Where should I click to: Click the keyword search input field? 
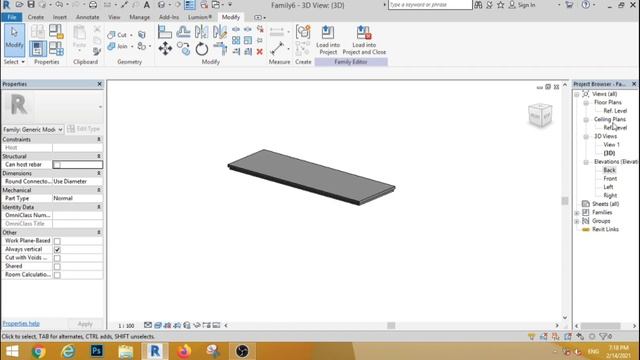coord(430,5)
